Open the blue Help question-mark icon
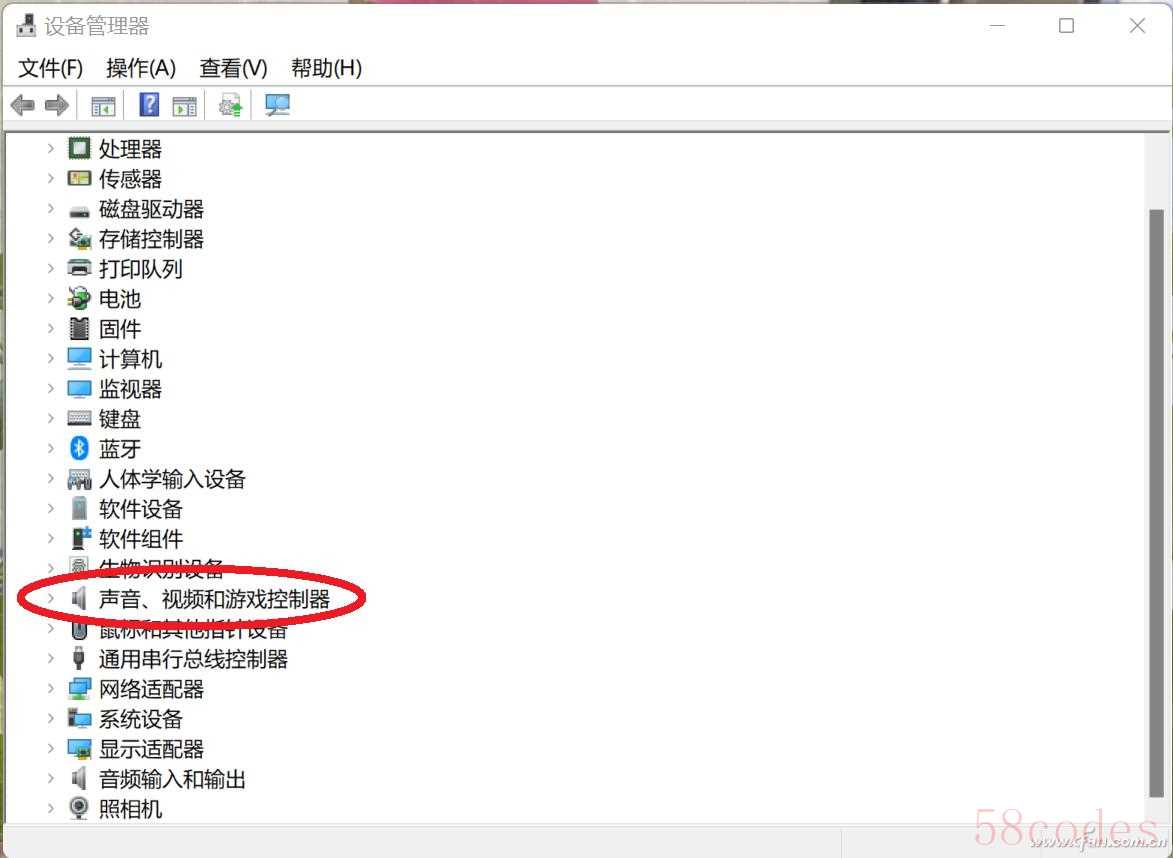This screenshot has width=1173, height=858. tap(150, 105)
